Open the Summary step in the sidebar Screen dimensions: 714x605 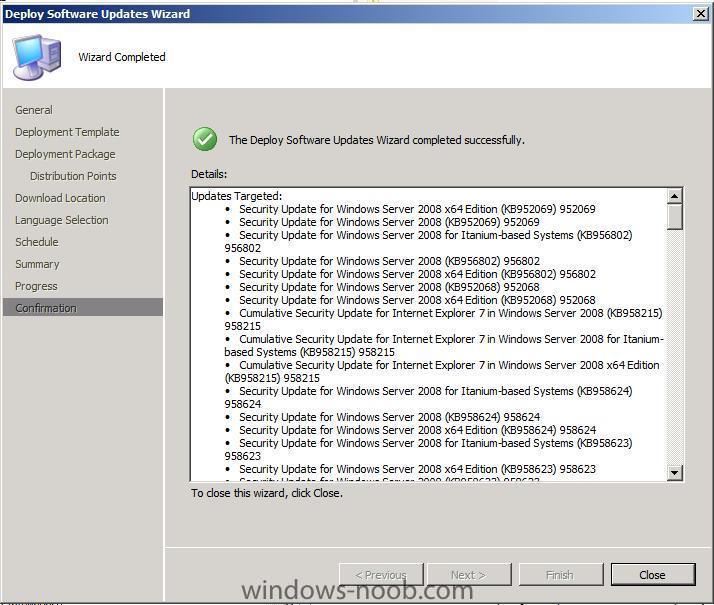37,264
